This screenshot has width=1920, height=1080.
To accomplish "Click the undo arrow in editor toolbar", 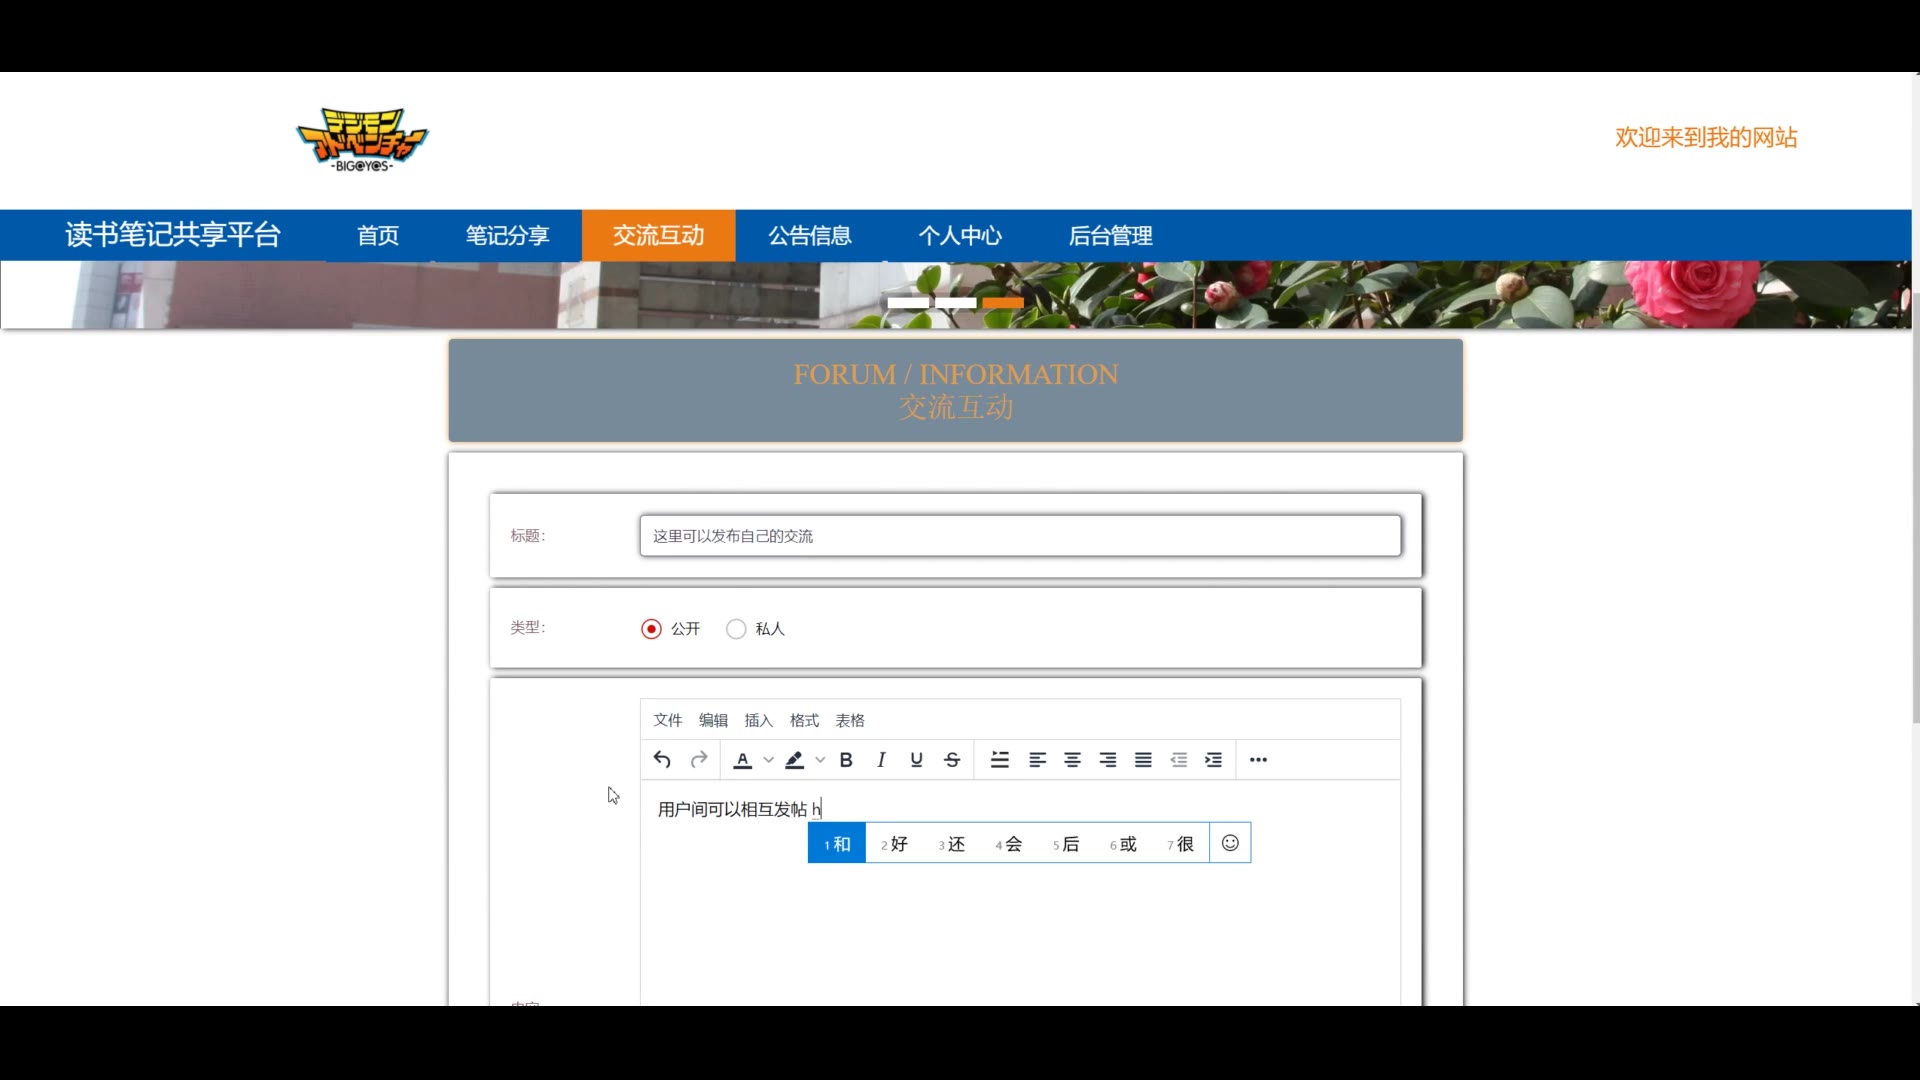I will click(662, 760).
